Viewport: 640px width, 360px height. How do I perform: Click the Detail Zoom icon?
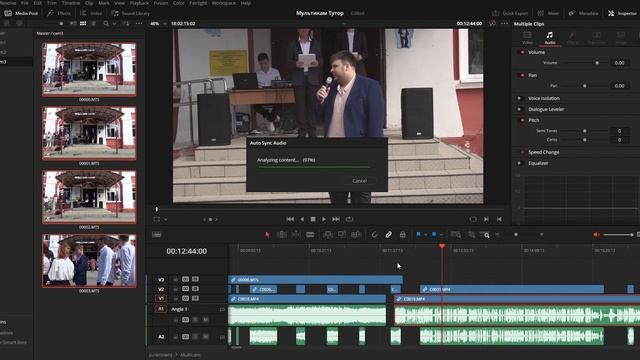(x=471, y=235)
